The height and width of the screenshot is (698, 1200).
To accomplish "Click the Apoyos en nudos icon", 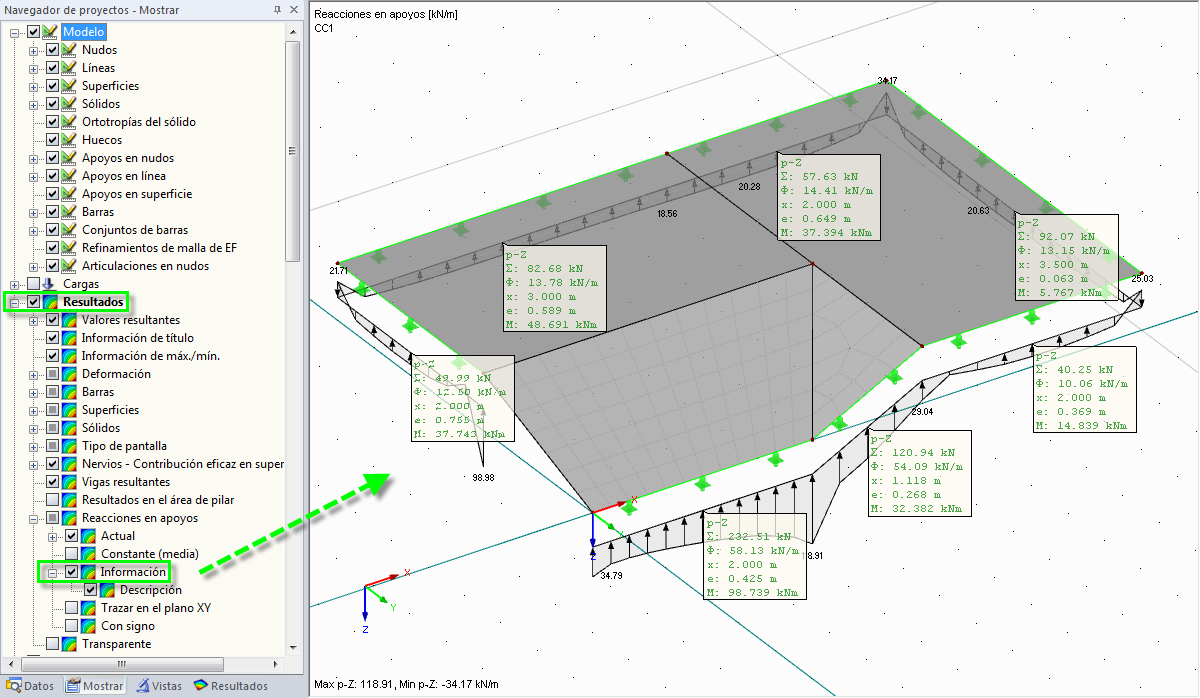I will point(69,158).
